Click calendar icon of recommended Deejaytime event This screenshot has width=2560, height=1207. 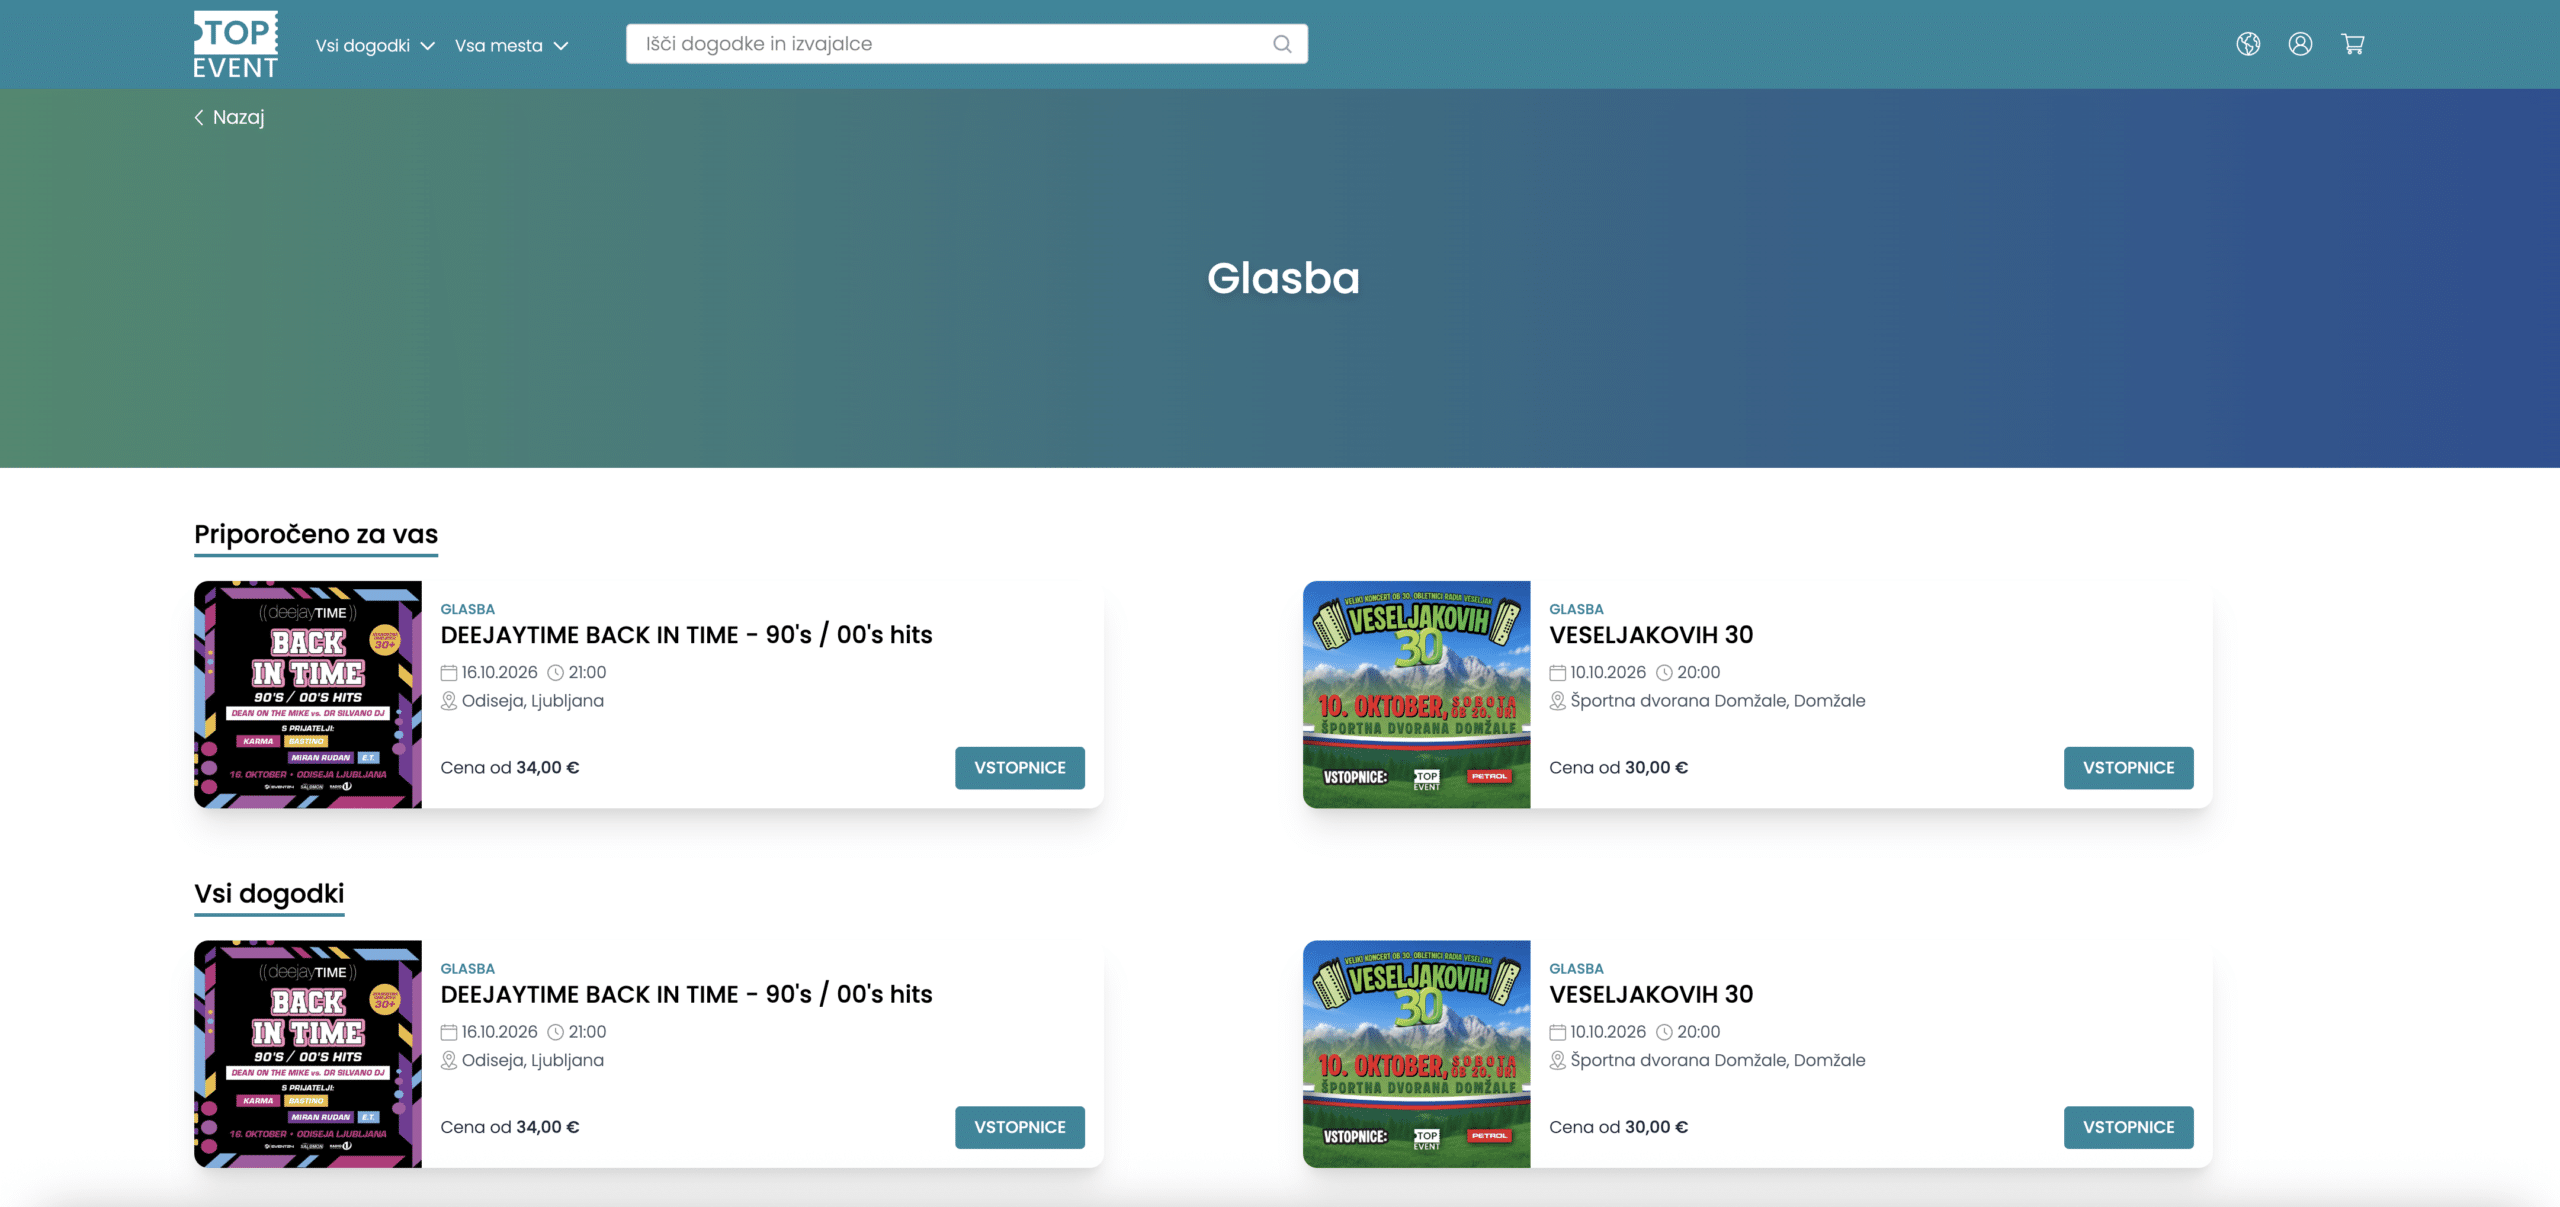pos(449,673)
